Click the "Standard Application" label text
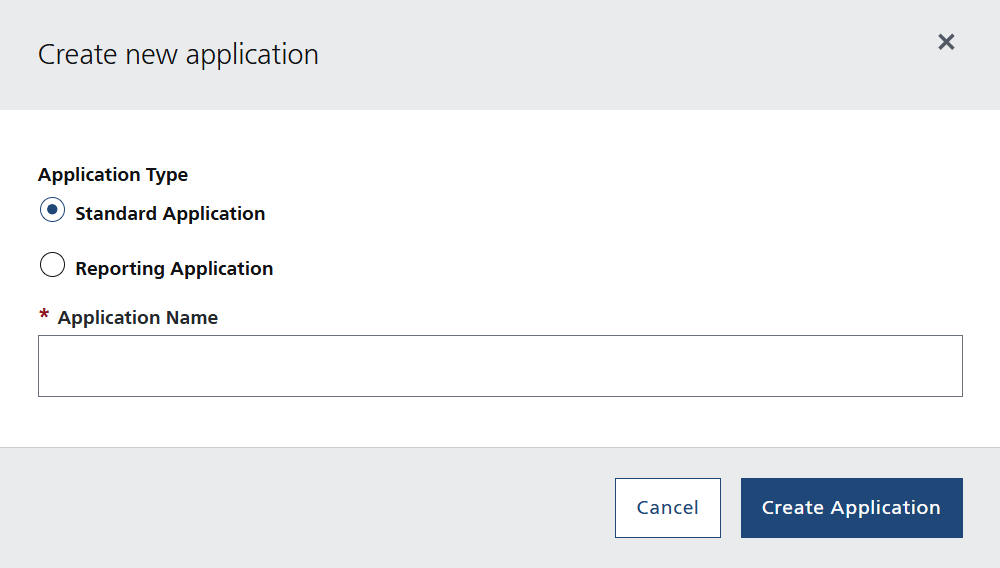The image size is (1000, 568). [170, 214]
